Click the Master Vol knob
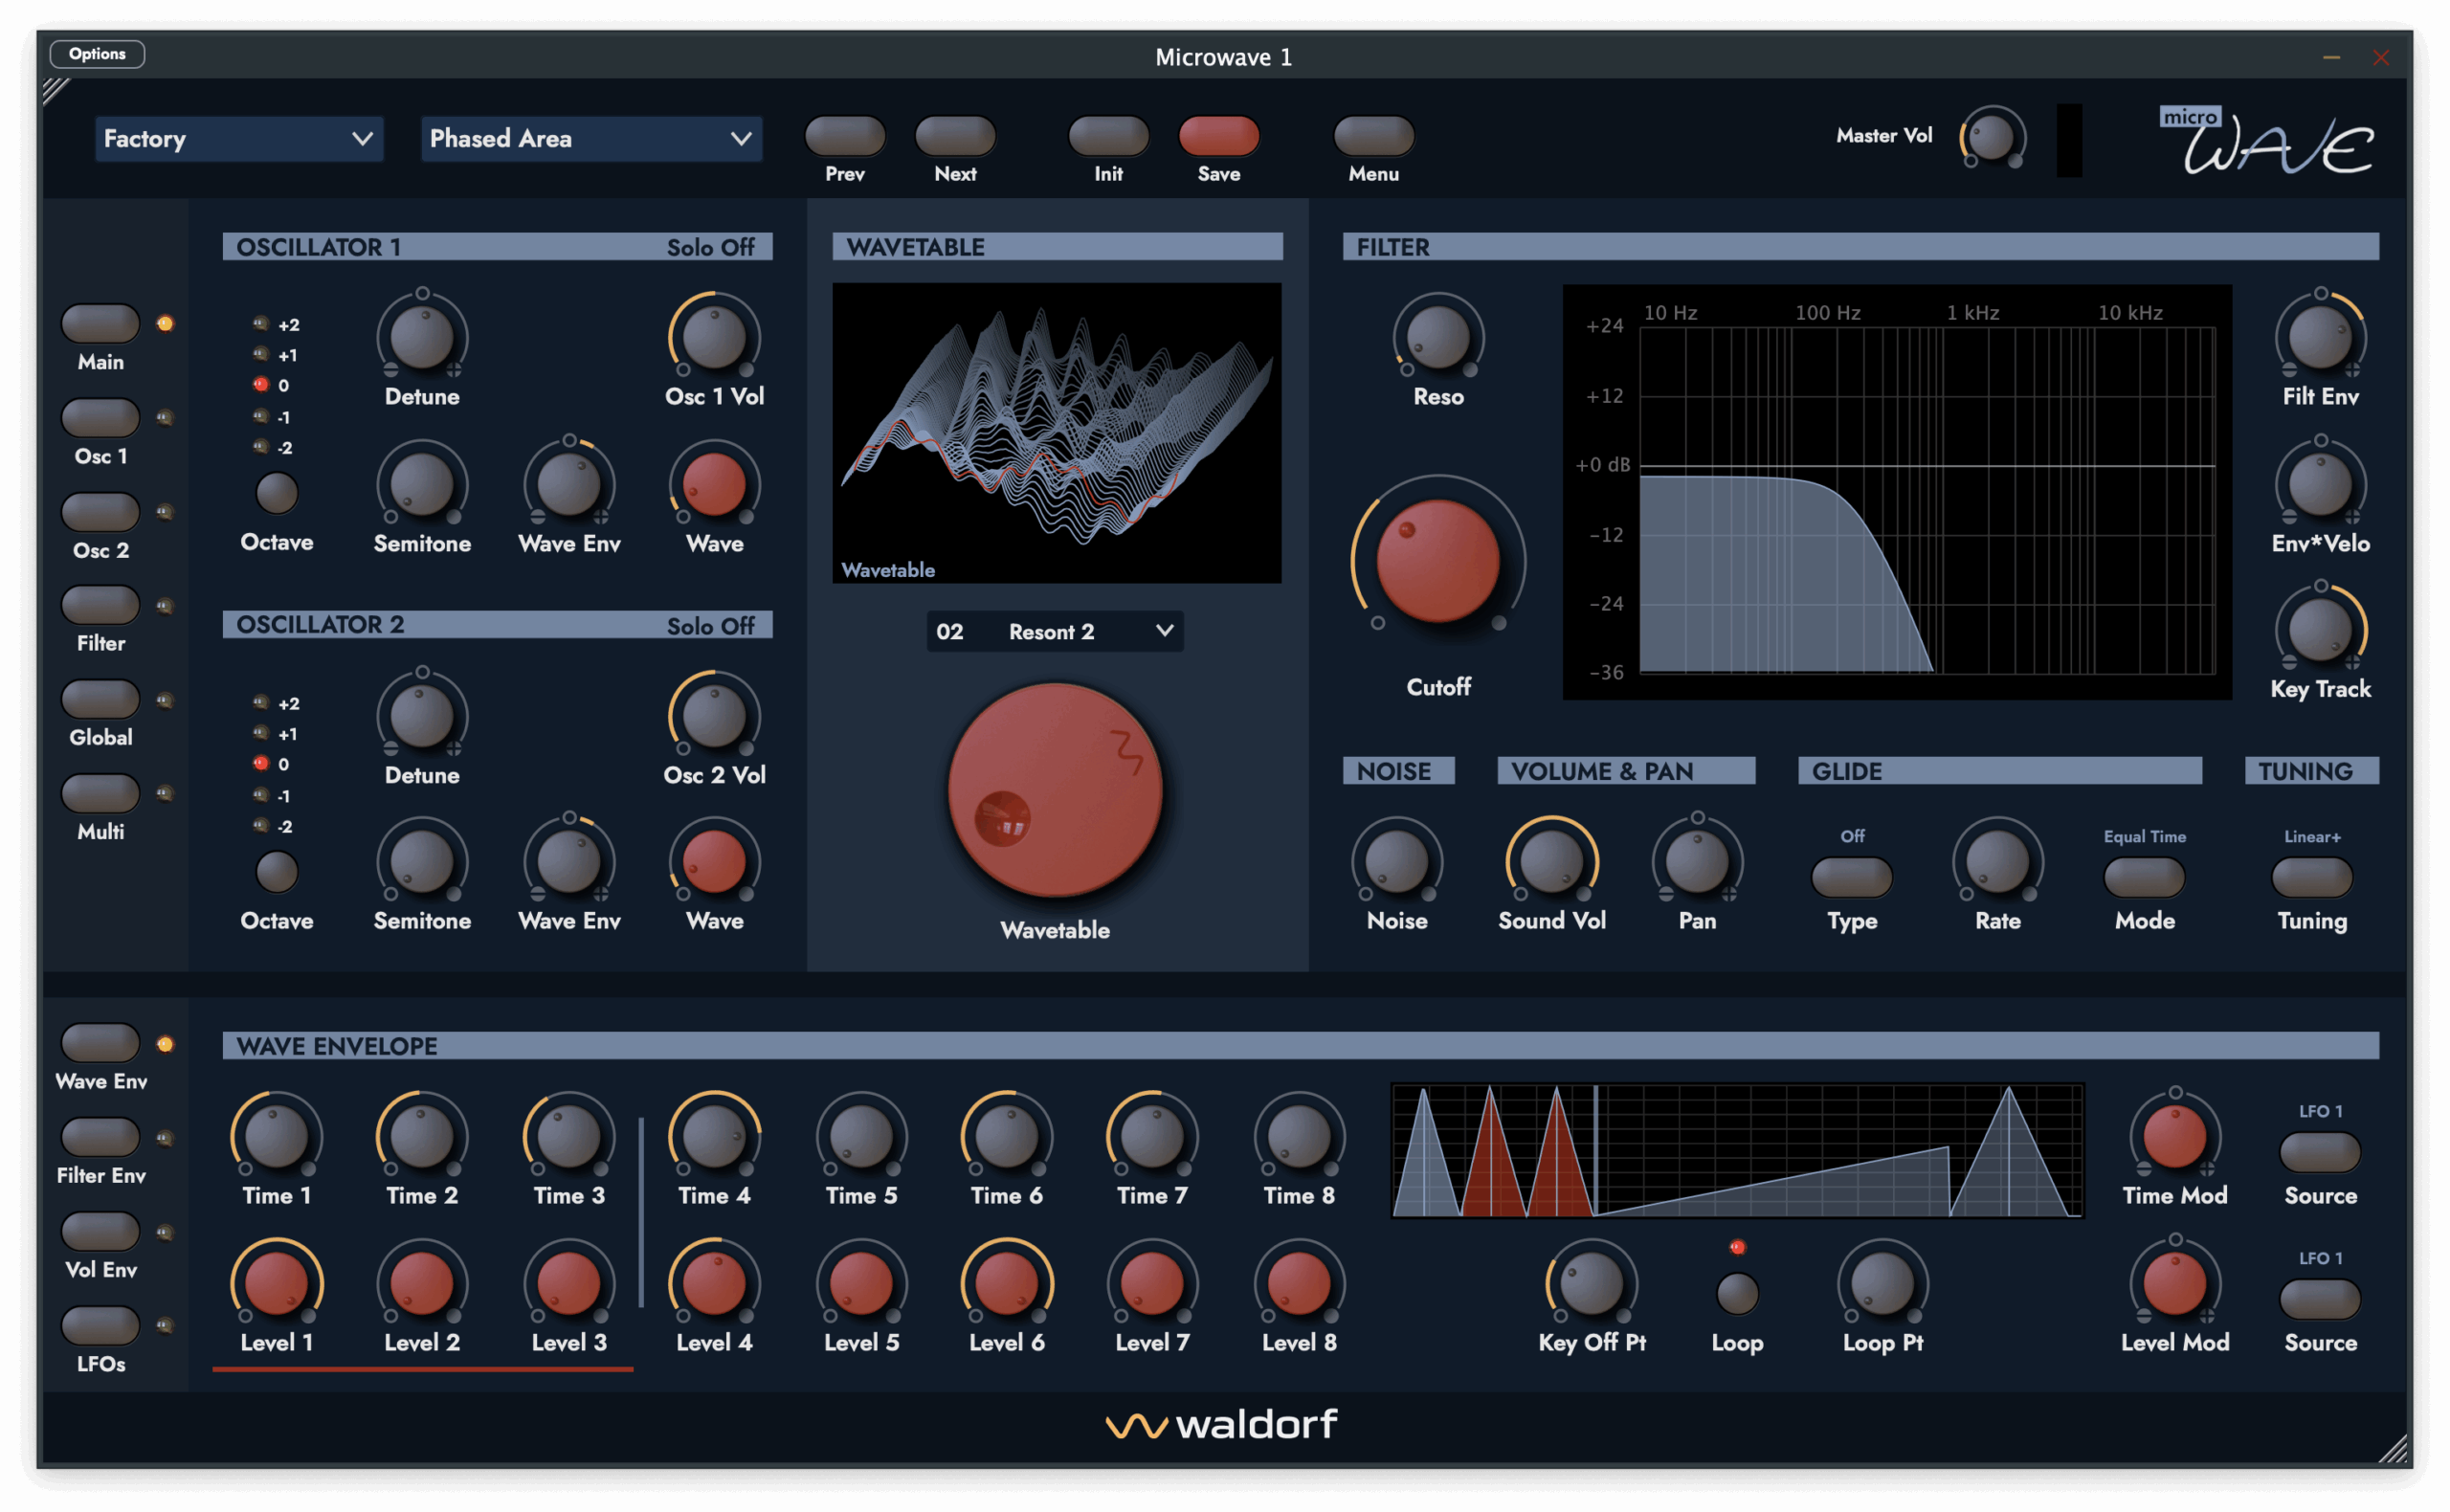This screenshot has height=1512, width=2450. click(x=1992, y=137)
